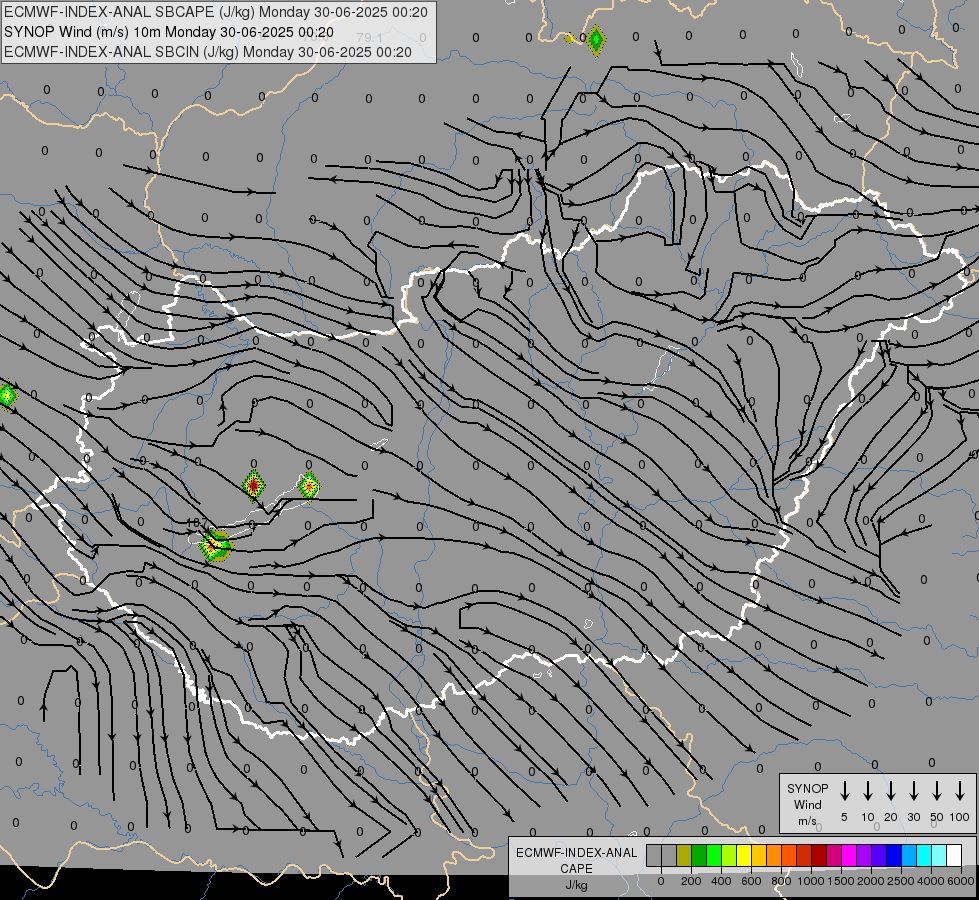Select the green CAPE marker at the left map edge
This screenshot has width=979, height=900.
click(x=6, y=395)
